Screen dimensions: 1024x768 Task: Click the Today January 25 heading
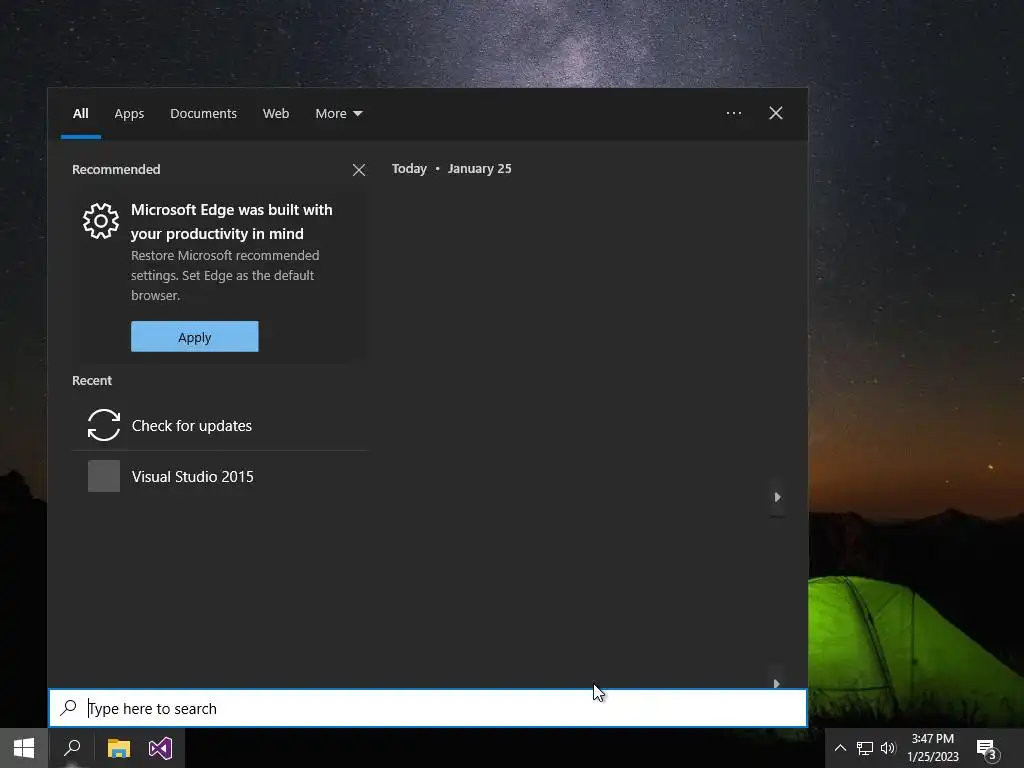click(x=451, y=168)
